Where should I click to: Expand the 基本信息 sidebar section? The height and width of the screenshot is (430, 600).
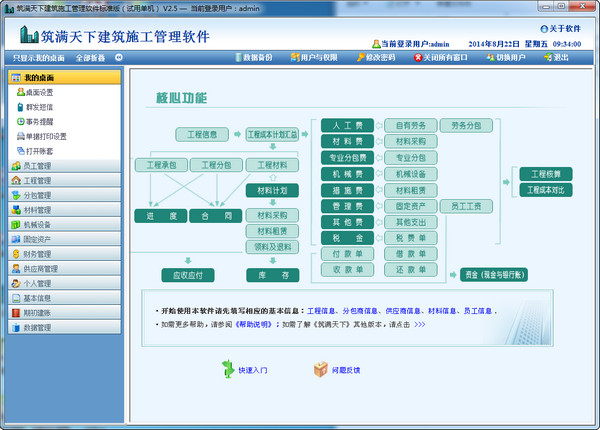point(64,298)
